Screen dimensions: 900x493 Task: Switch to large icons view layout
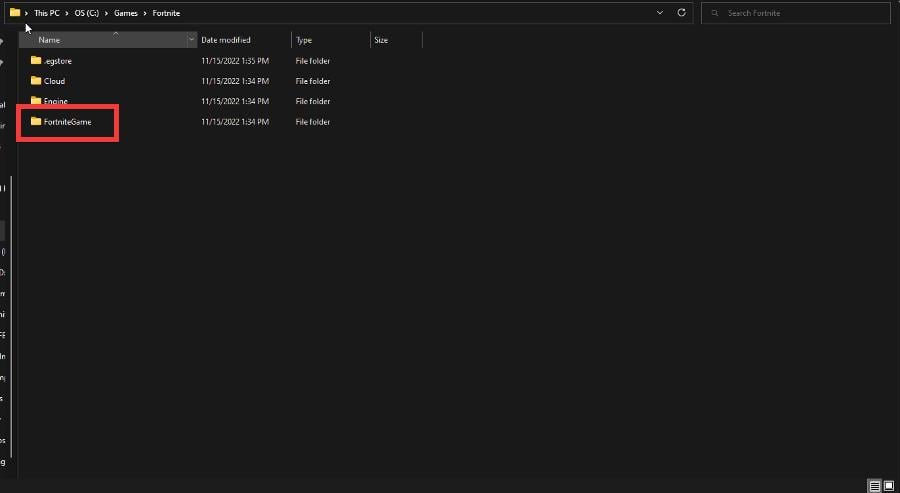coord(889,487)
